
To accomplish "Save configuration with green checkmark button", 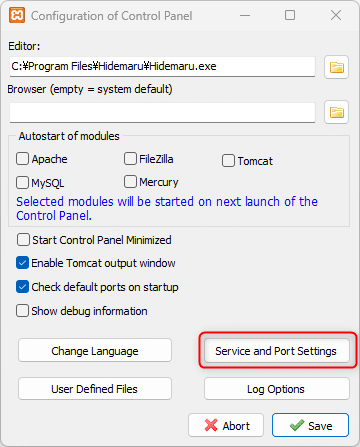I will [x=310, y=425].
